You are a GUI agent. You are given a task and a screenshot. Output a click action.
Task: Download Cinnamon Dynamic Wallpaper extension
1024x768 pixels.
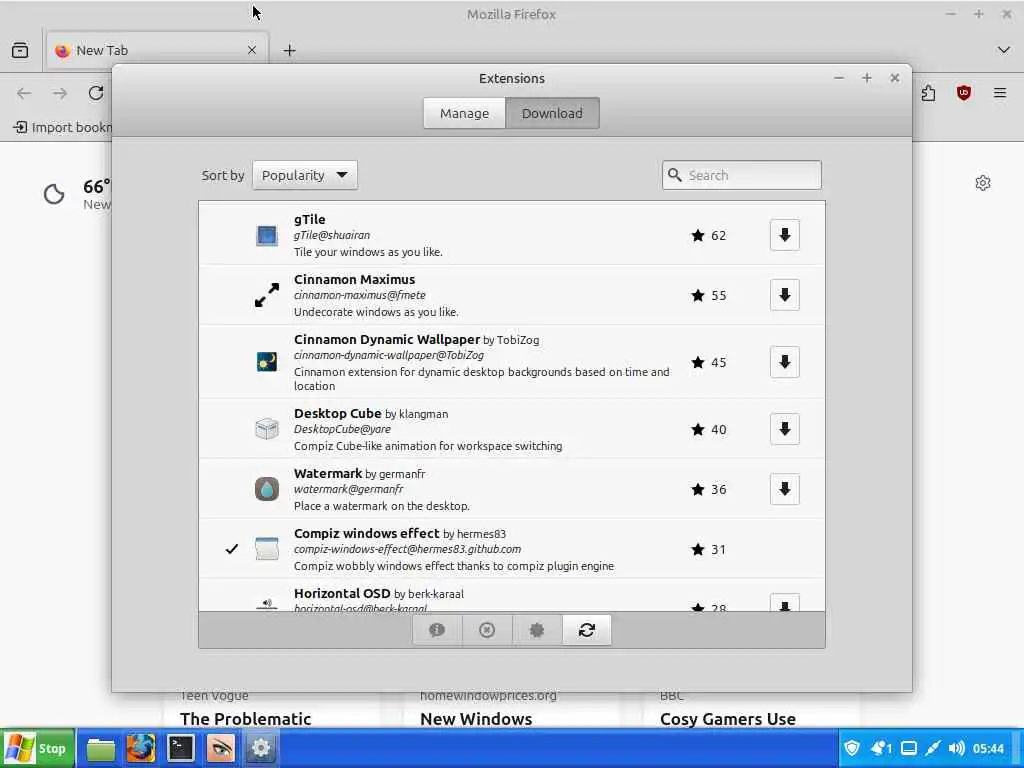[x=784, y=362]
